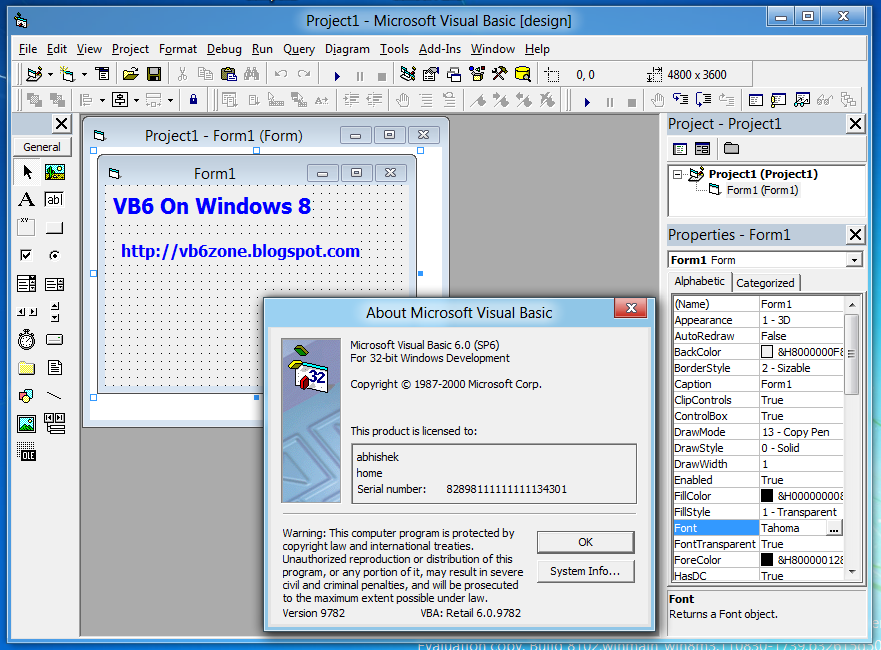The image size is (881, 650).
Task: Open Add Form dropdown arrow
Action: pos(84,74)
